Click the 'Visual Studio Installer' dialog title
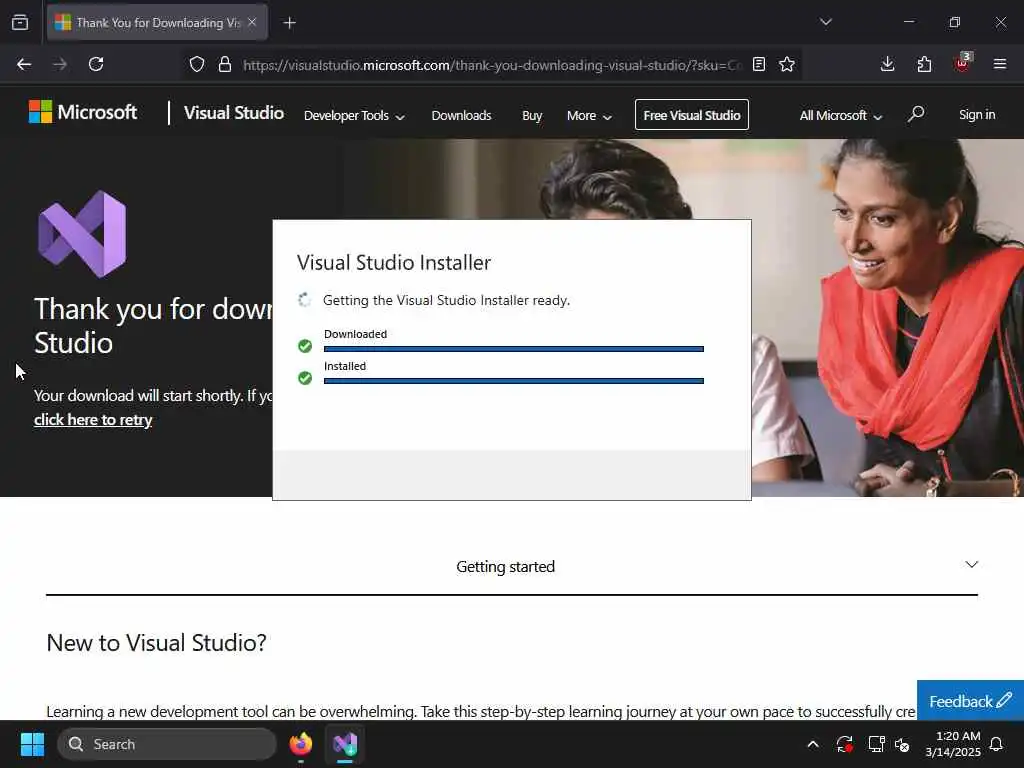1024x768 pixels. 394,263
